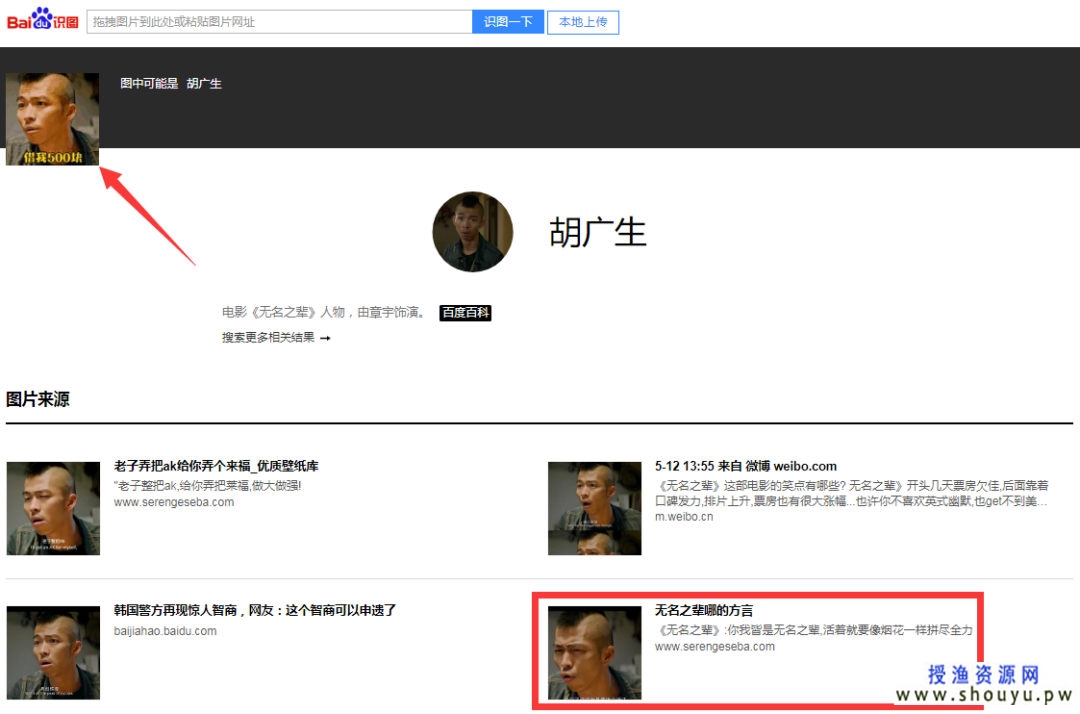Viewport: 1080px width, 714px height.
Task: Click the Baidu 识图 logo
Action: 42,20
